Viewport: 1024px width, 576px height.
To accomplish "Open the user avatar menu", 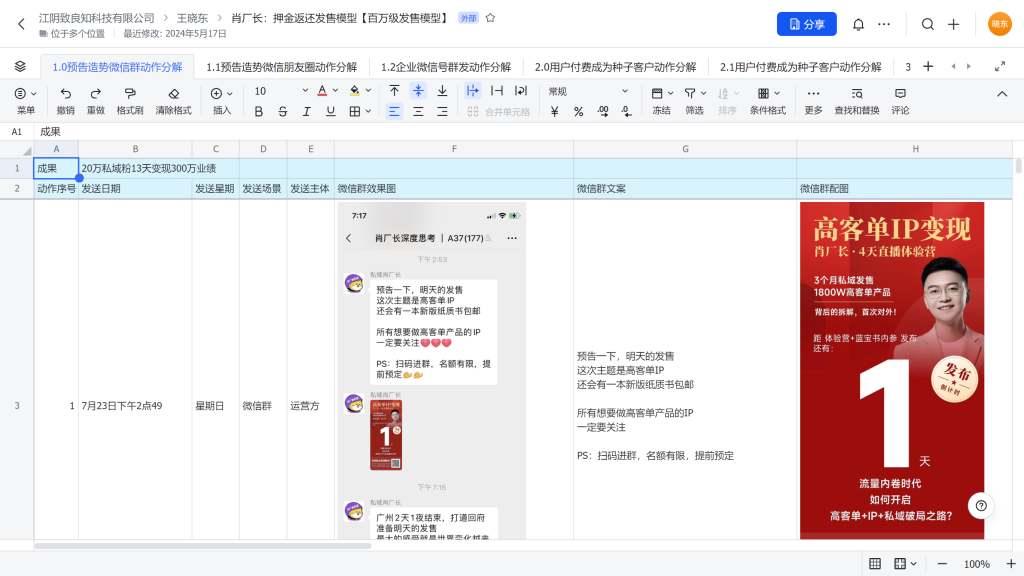I will coord(999,24).
